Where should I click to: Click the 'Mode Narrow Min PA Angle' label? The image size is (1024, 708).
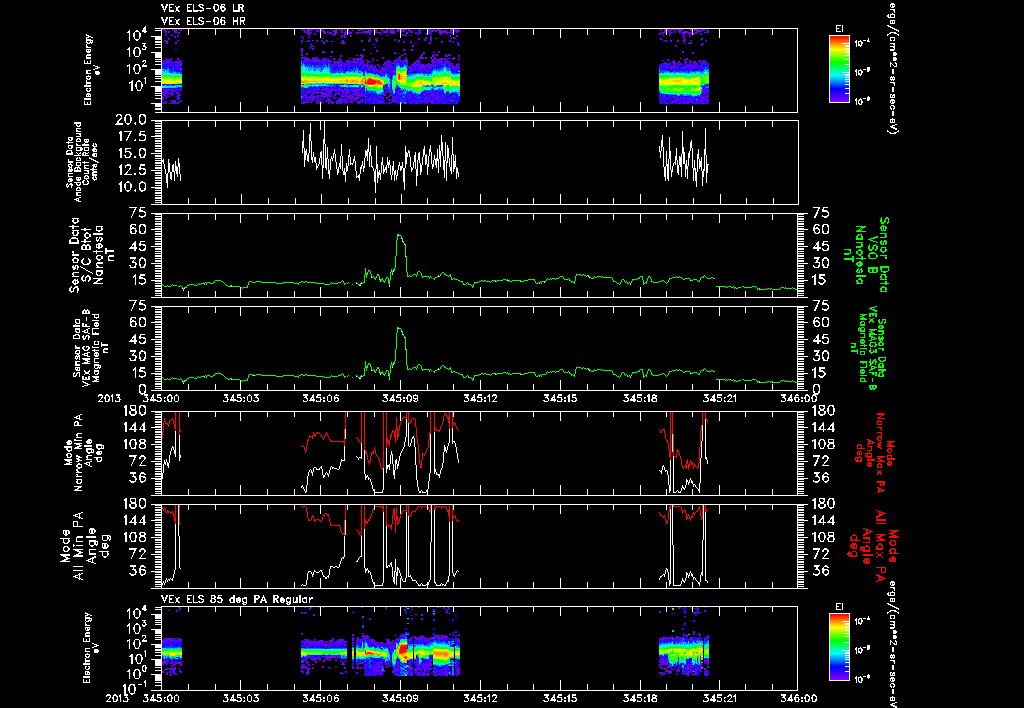[83, 453]
